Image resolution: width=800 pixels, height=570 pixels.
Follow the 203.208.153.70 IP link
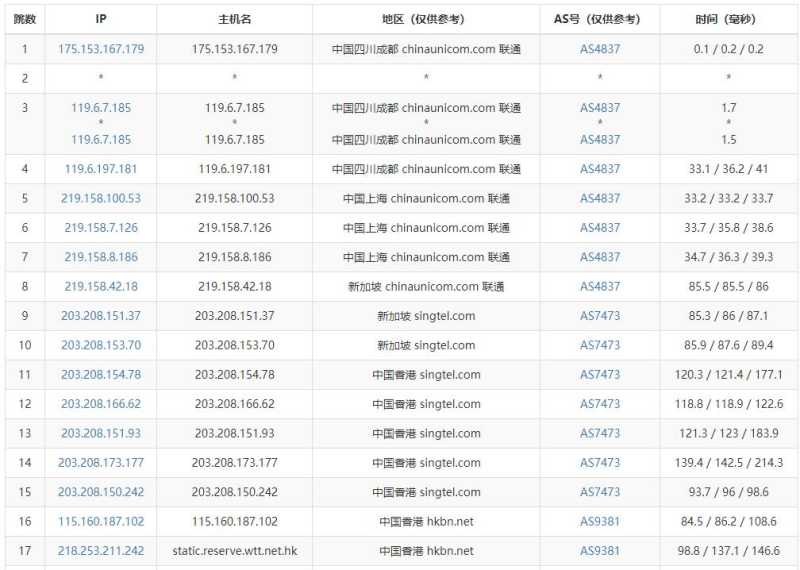pos(101,345)
